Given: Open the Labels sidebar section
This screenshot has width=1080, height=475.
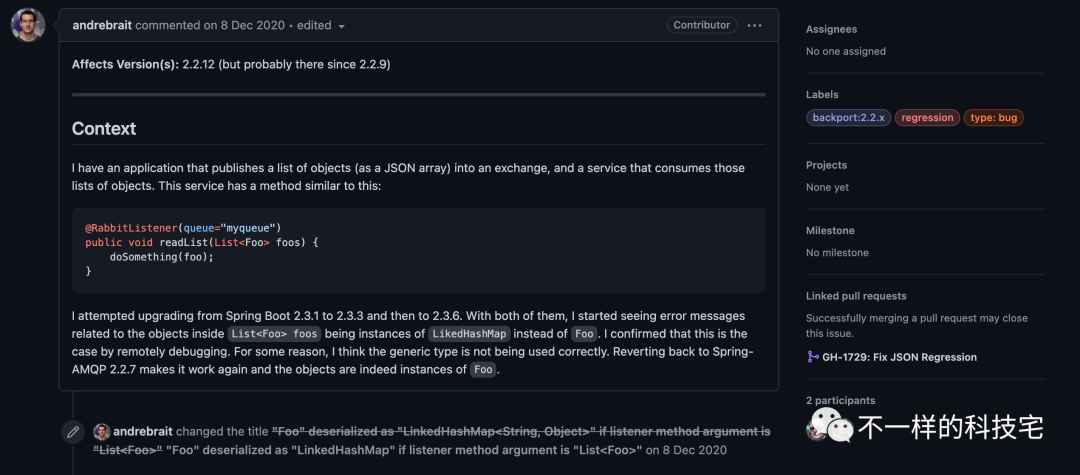Looking at the screenshot, I should coord(822,95).
